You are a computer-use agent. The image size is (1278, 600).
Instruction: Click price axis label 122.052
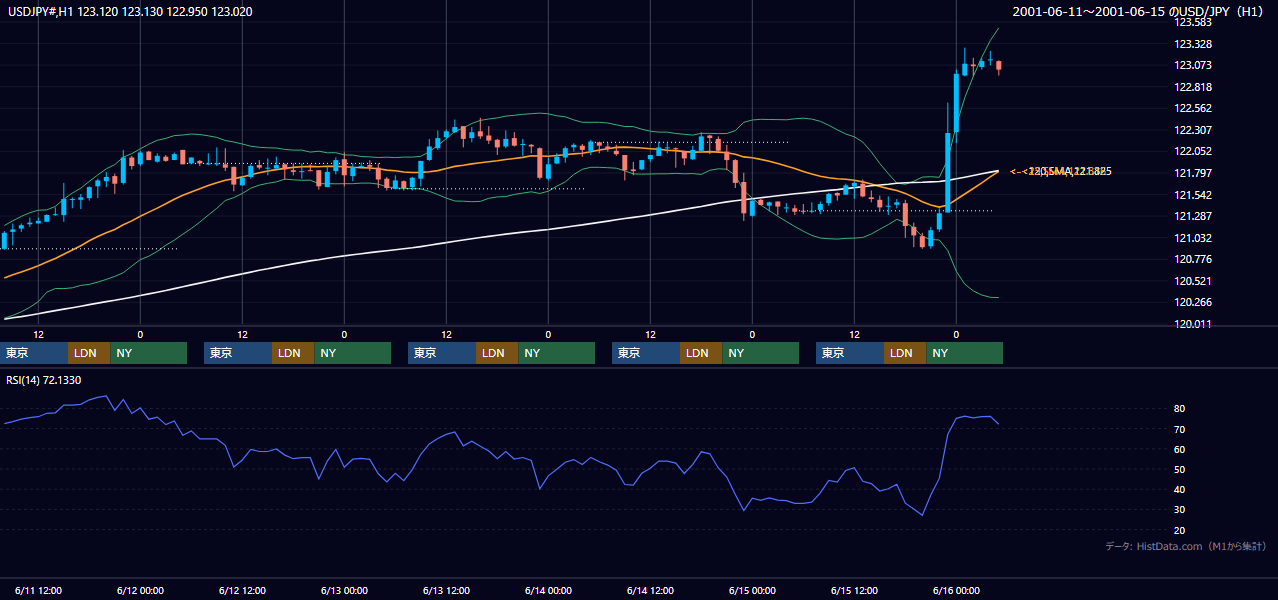1193,151
